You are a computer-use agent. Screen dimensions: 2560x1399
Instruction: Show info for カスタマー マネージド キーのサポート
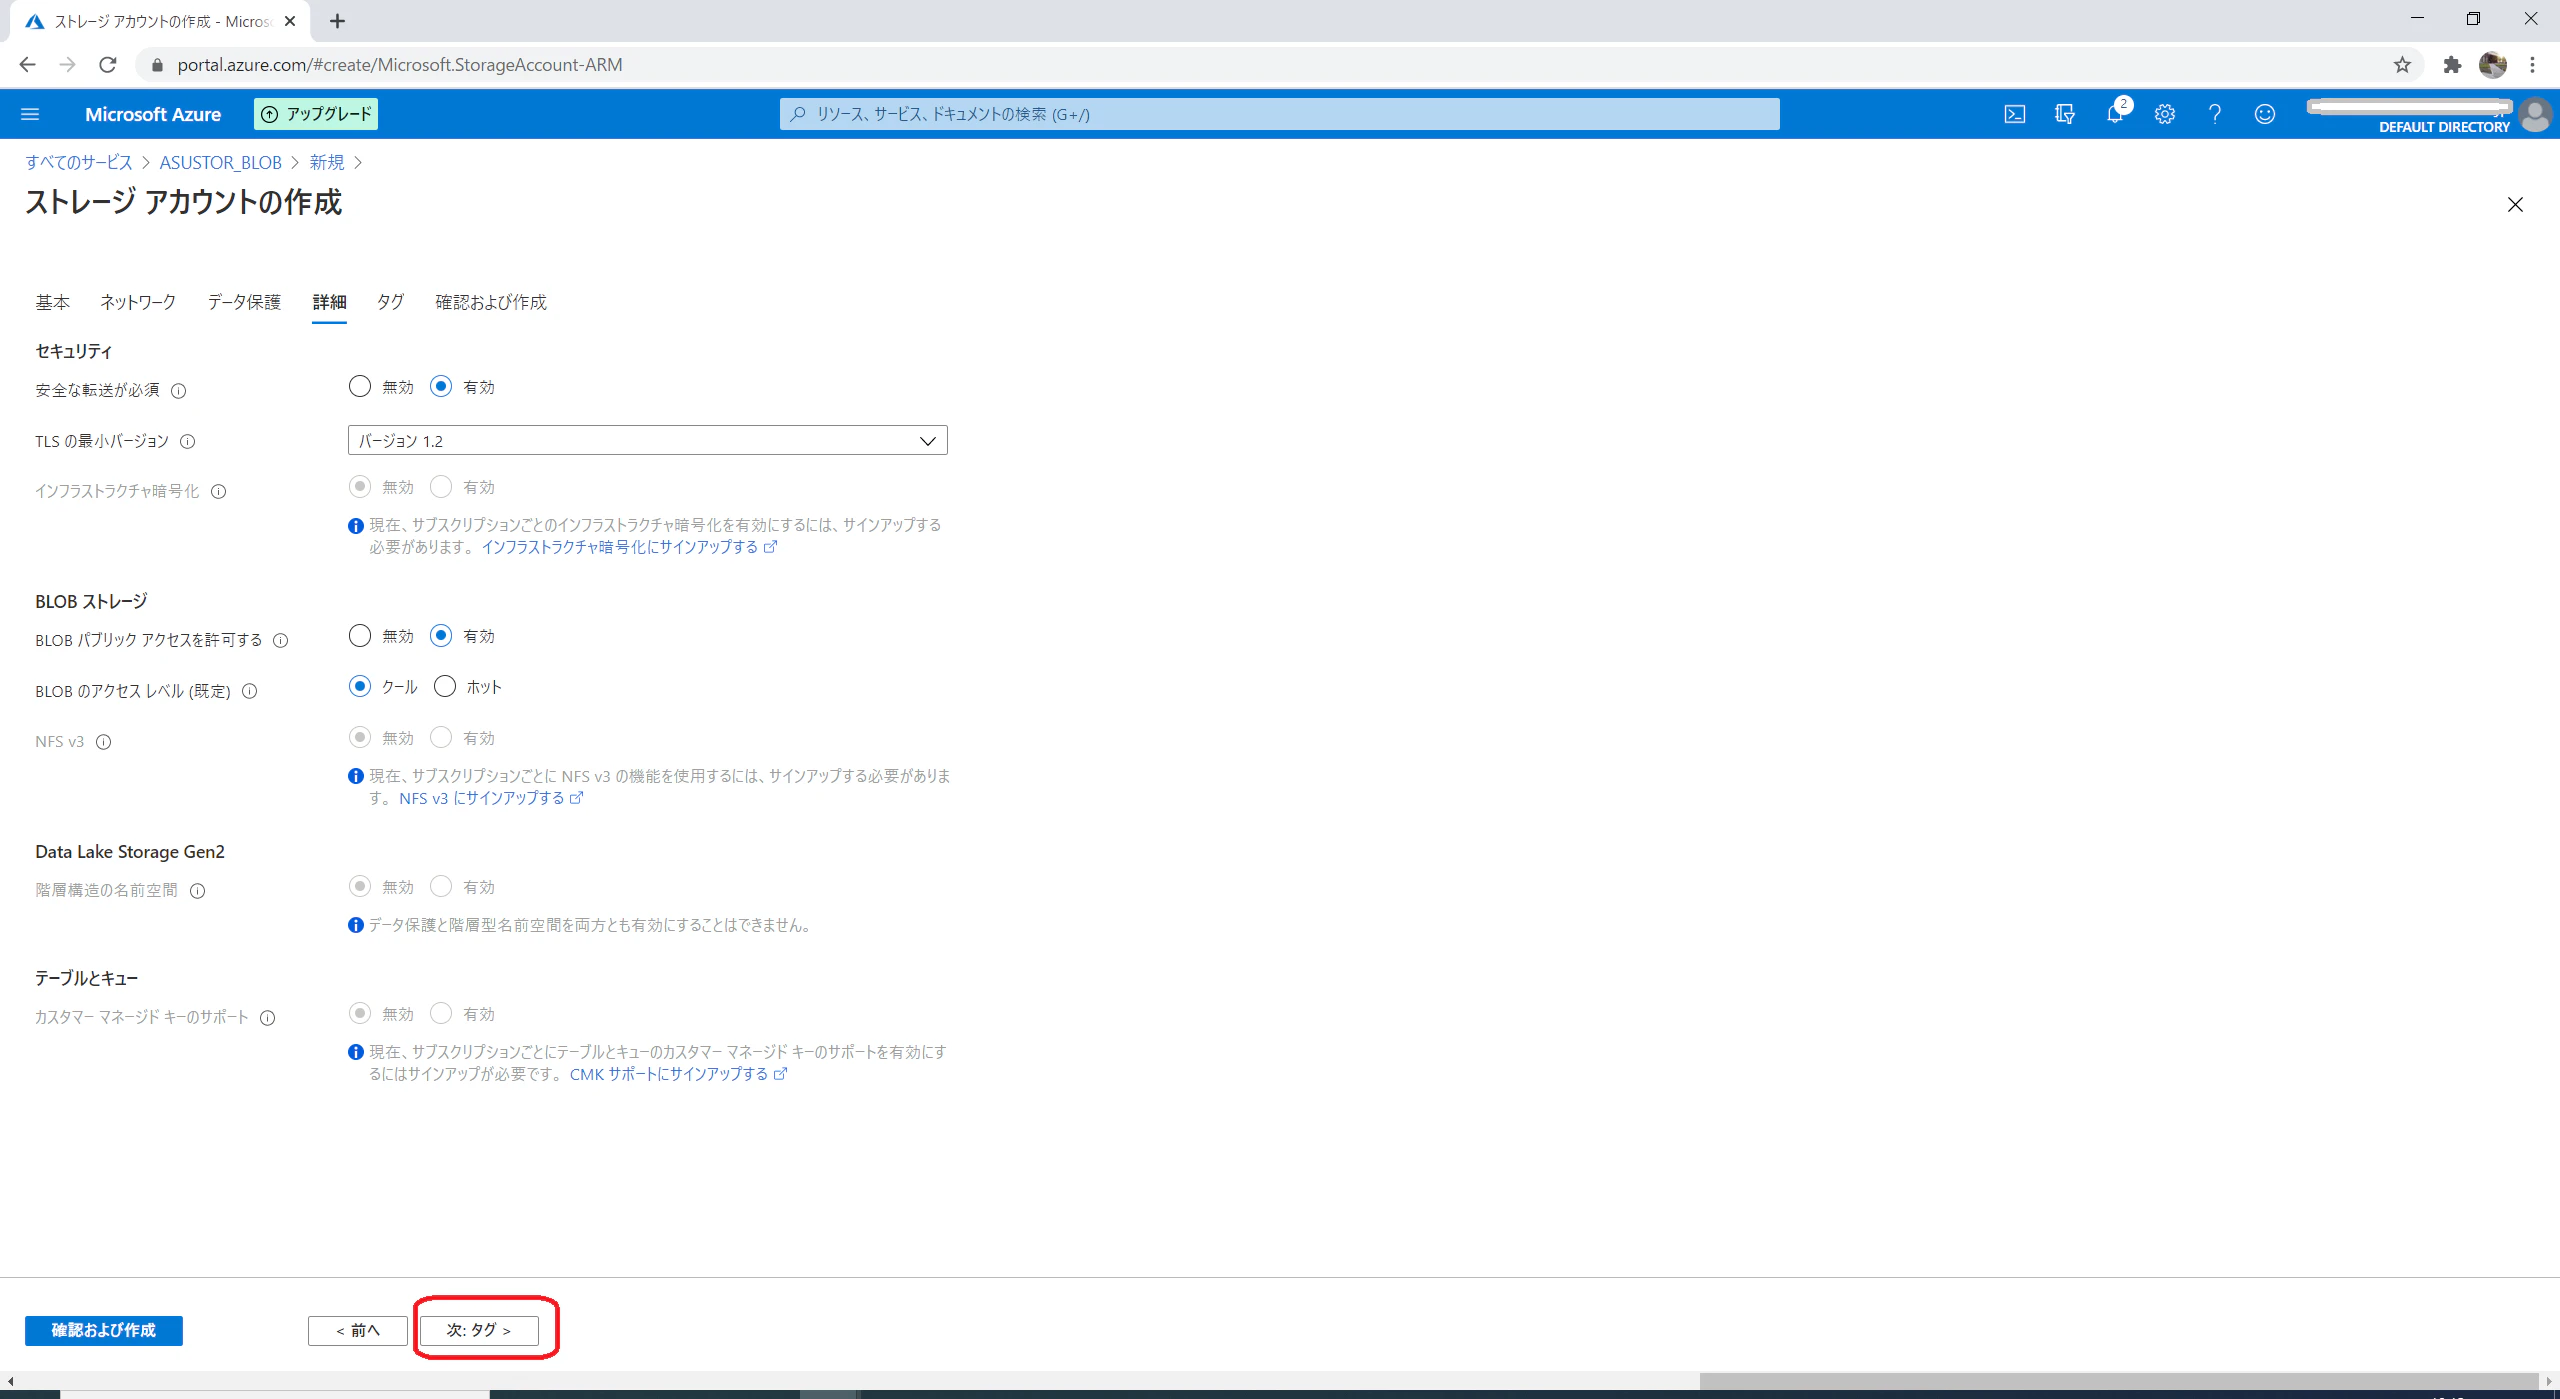[x=268, y=1018]
